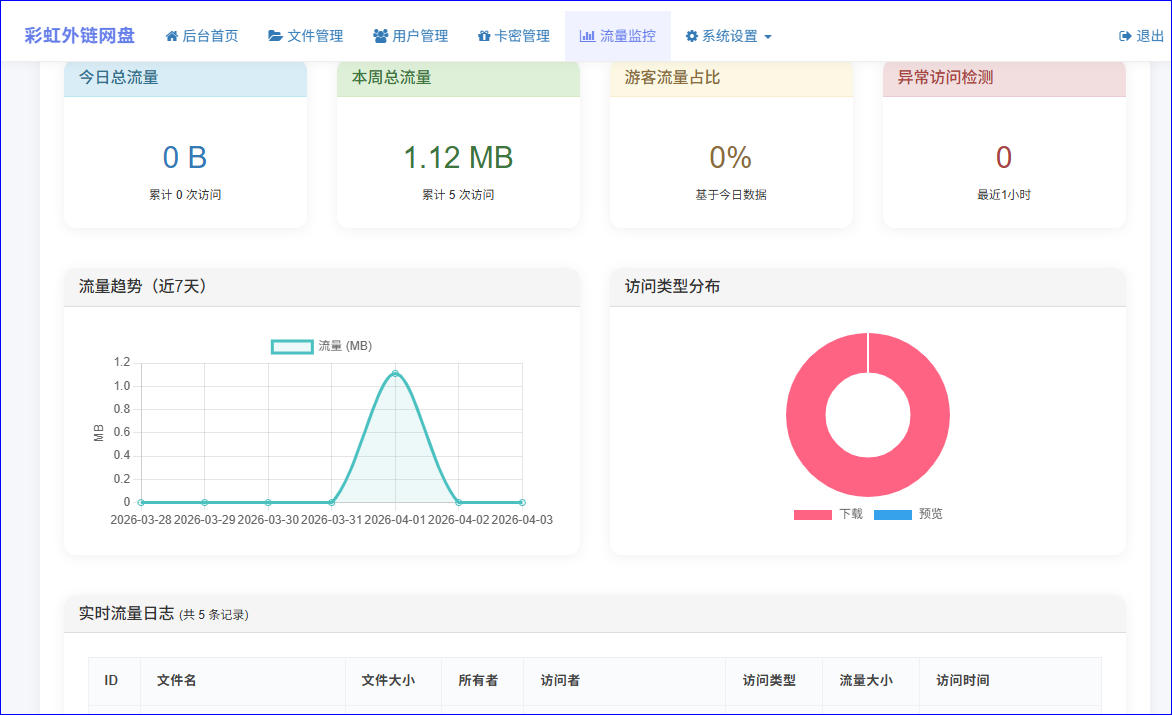
Task: Click the 文件名 column header
Action: [176, 680]
